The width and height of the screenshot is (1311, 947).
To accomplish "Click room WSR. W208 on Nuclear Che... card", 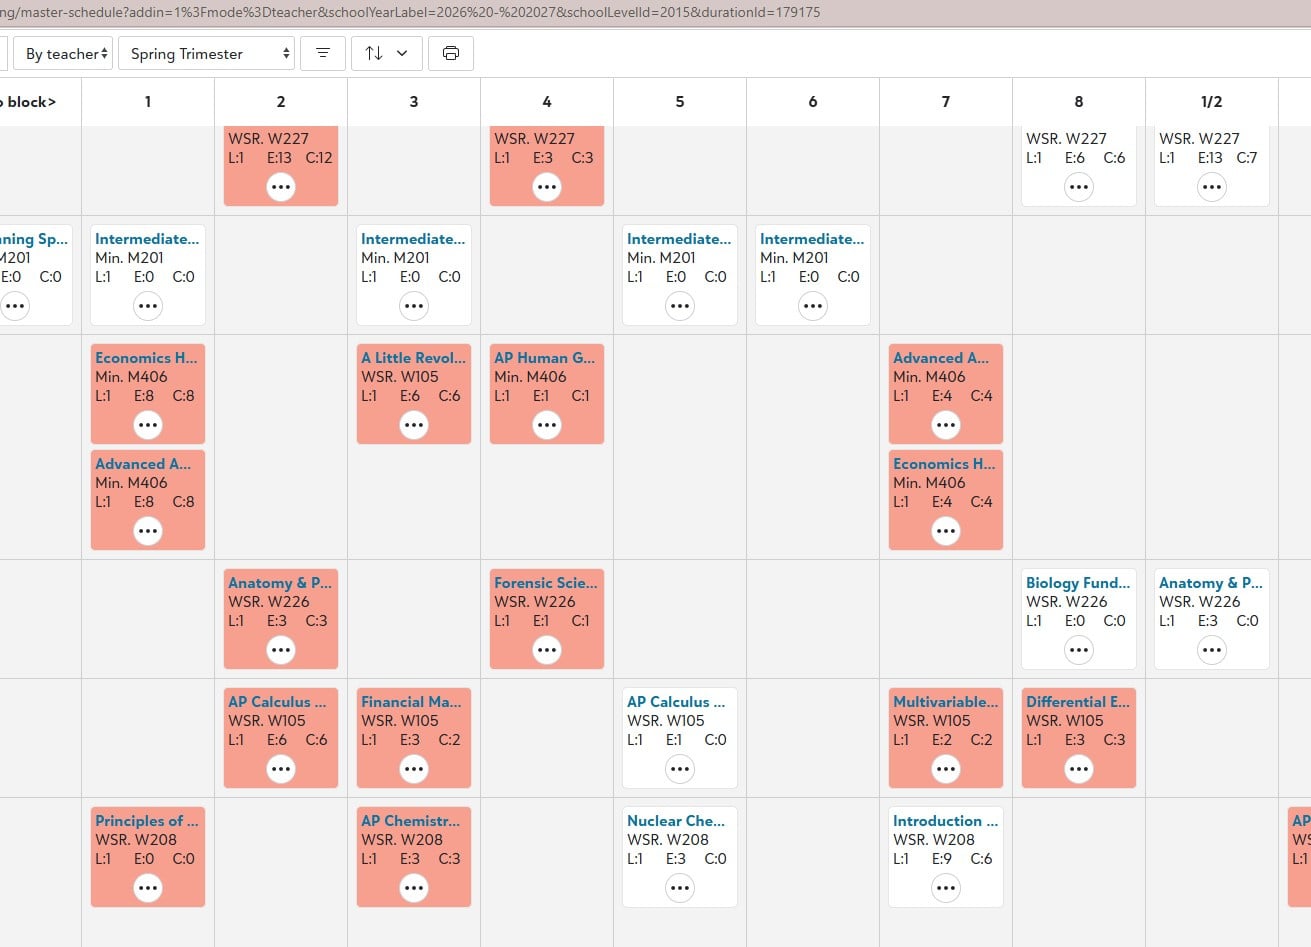I will coord(668,840).
